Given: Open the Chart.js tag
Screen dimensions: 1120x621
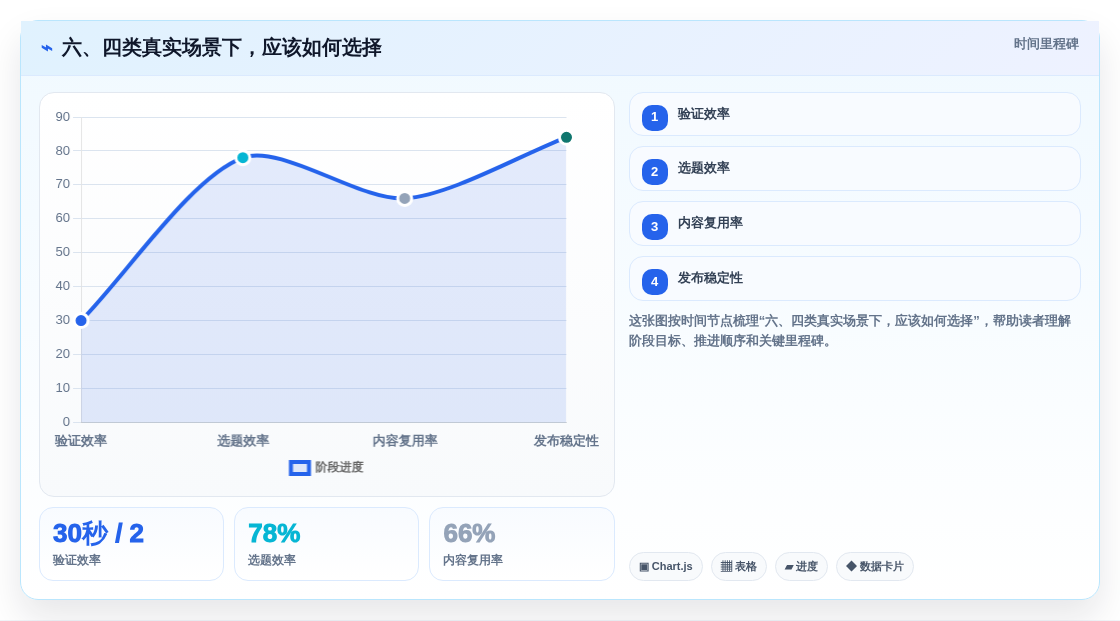Looking at the screenshot, I should pyautogui.click(x=666, y=567).
